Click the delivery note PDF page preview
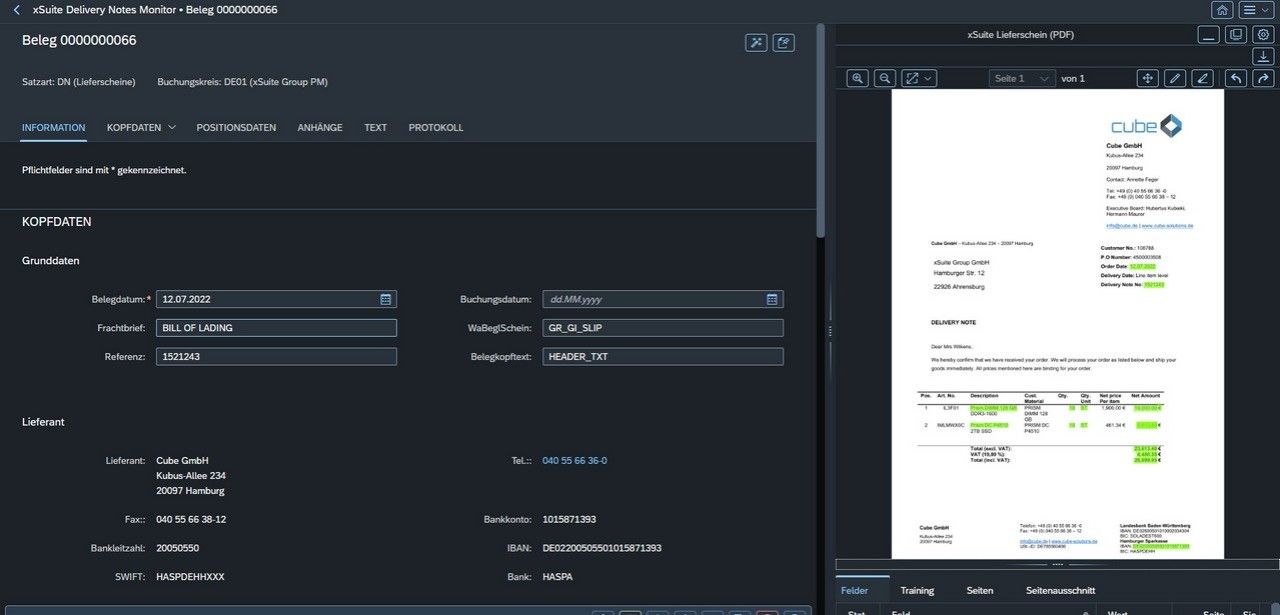Viewport: 1280px width, 615px height. [x=1057, y=324]
